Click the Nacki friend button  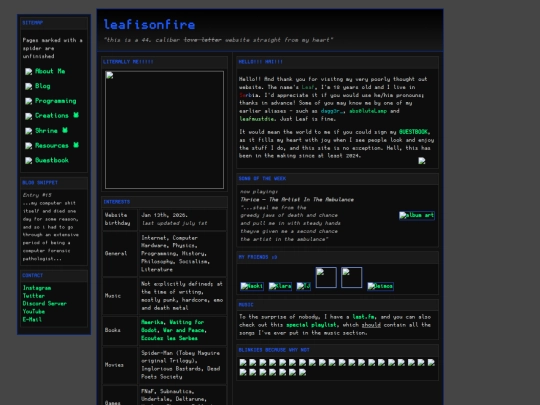point(252,286)
